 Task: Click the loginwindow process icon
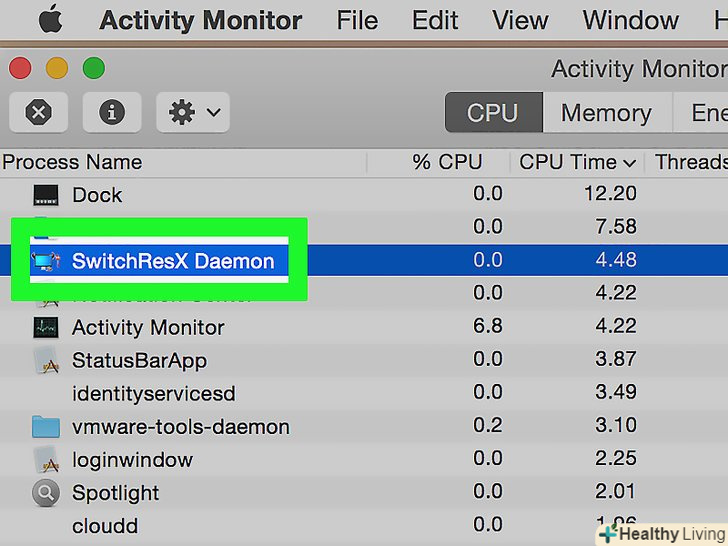(x=46, y=460)
